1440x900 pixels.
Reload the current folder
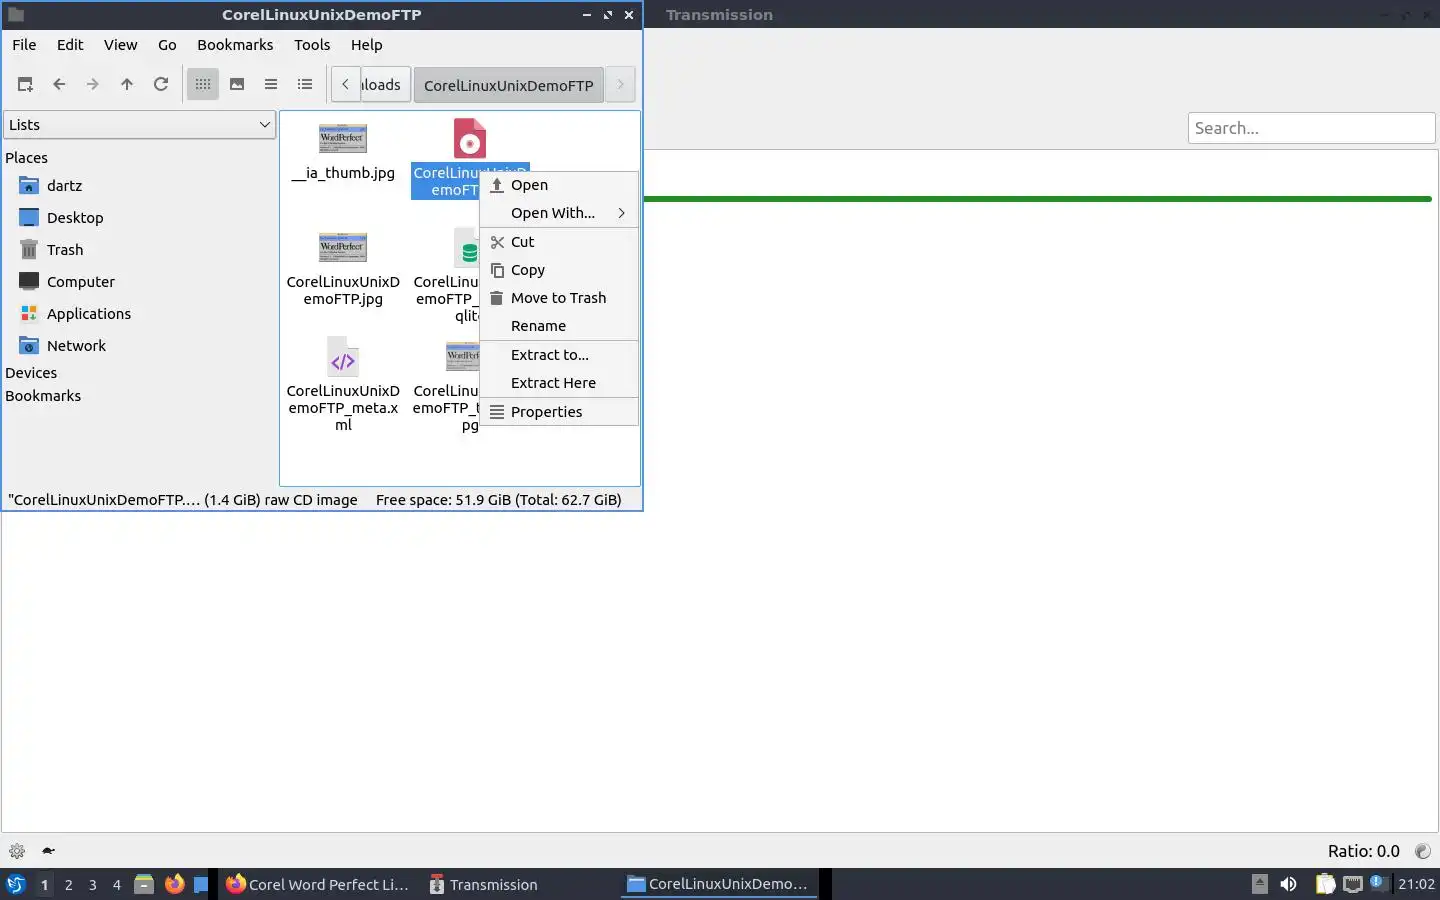pyautogui.click(x=161, y=85)
